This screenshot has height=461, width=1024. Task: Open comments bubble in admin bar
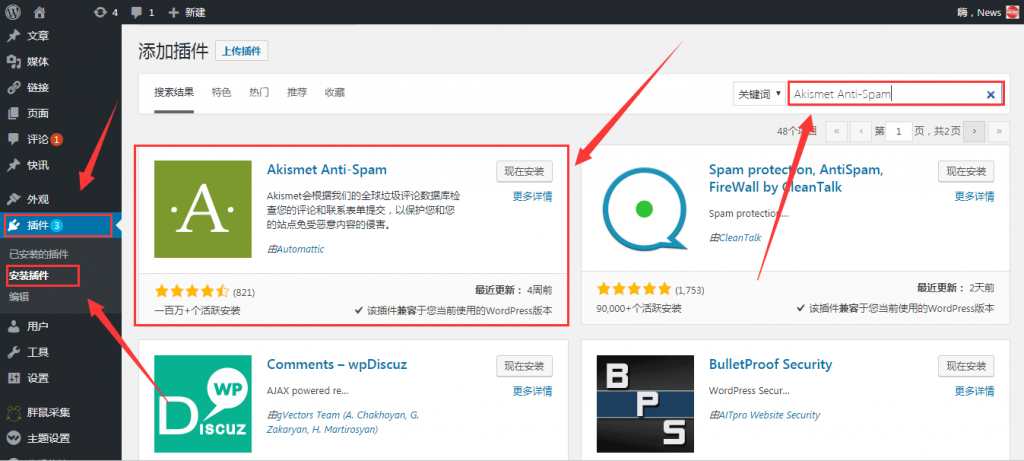click(x=142, y=12)
